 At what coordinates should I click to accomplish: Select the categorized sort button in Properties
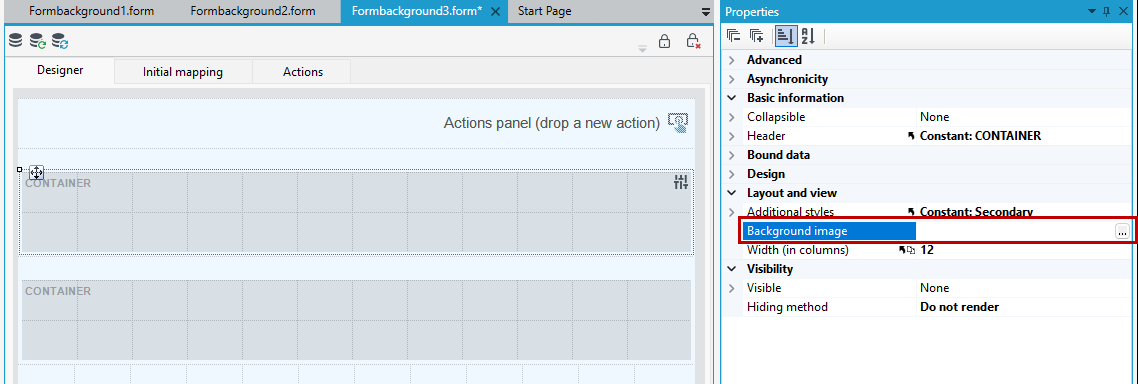tap(785, 36)
